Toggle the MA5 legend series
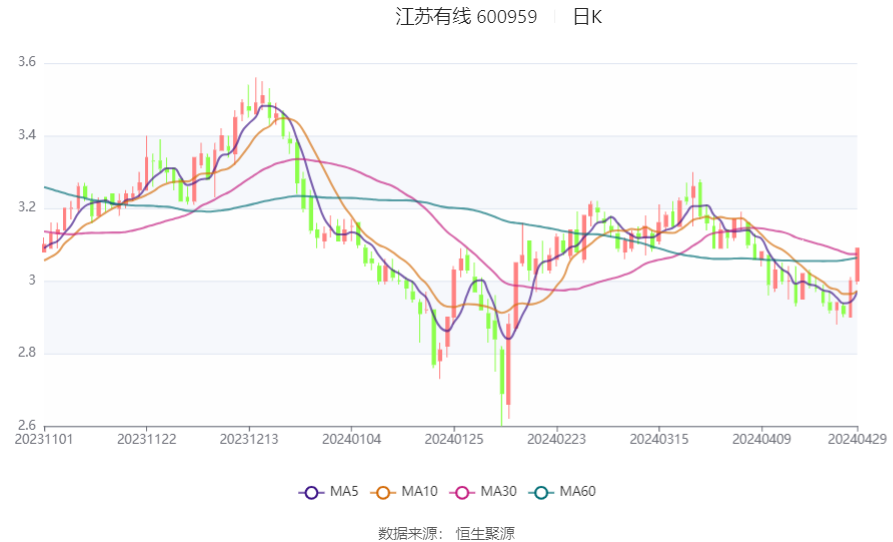The width and height of the screenshot is (893, 542). (x=329, y=492)
